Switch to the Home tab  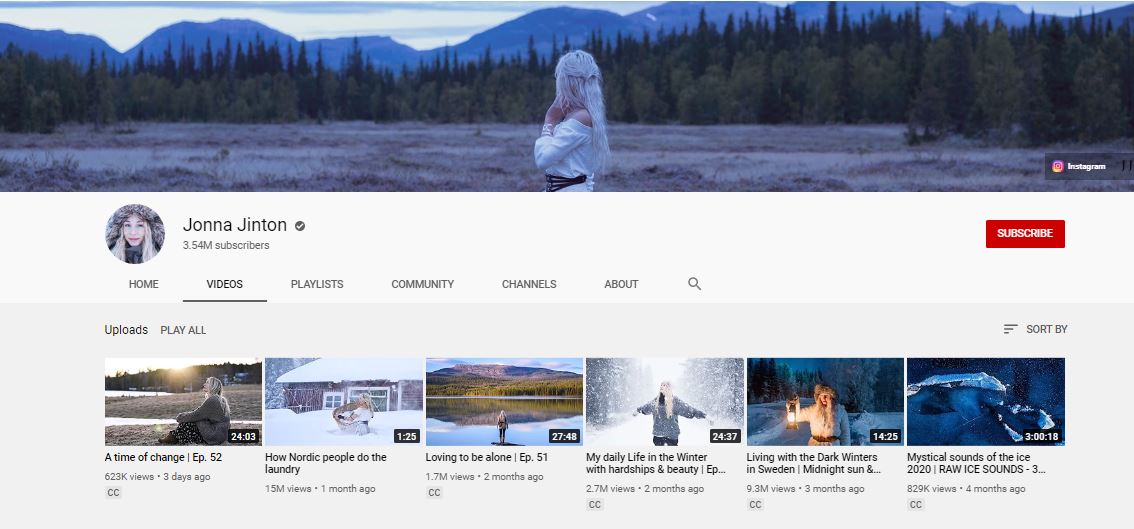[x=143, y=284]
